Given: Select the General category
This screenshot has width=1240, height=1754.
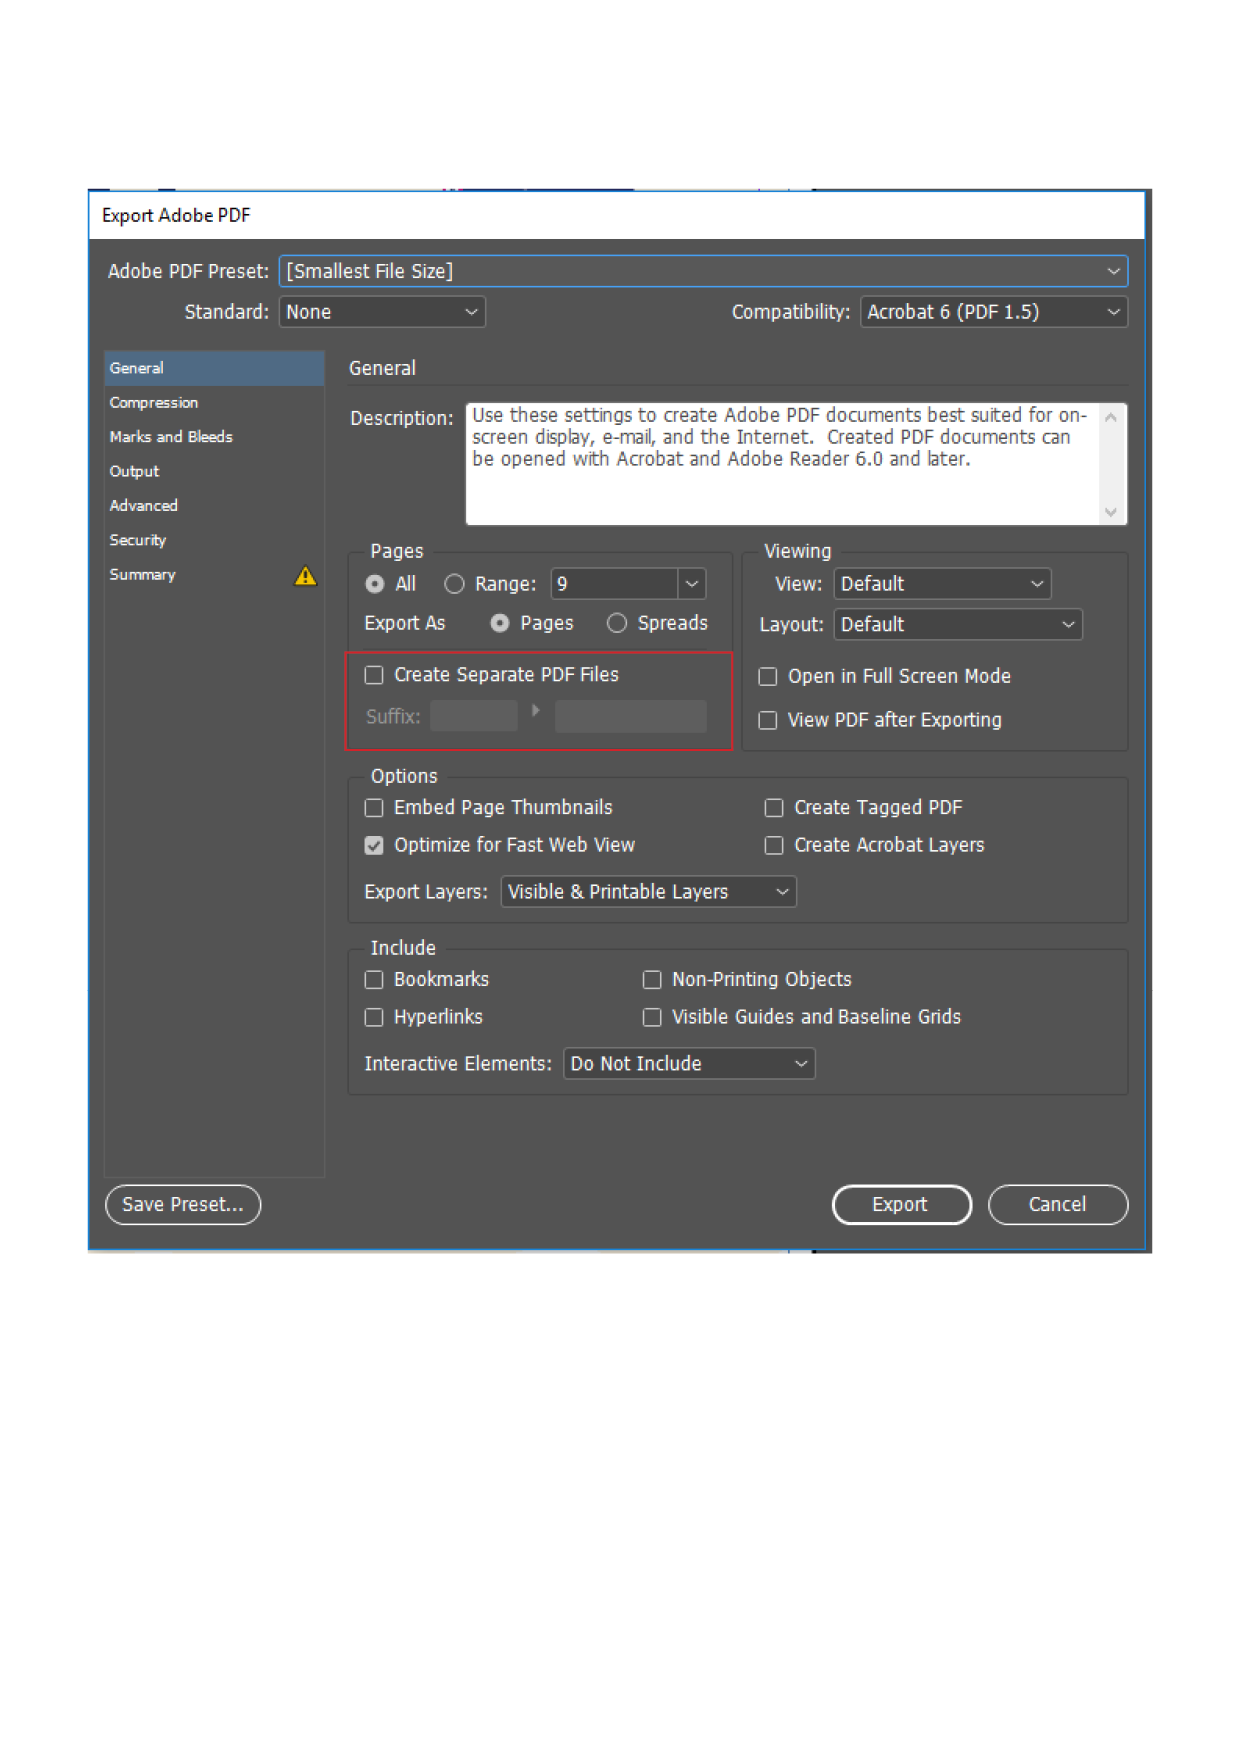Looking at the screenshot, I should click(x=214, y=368).
